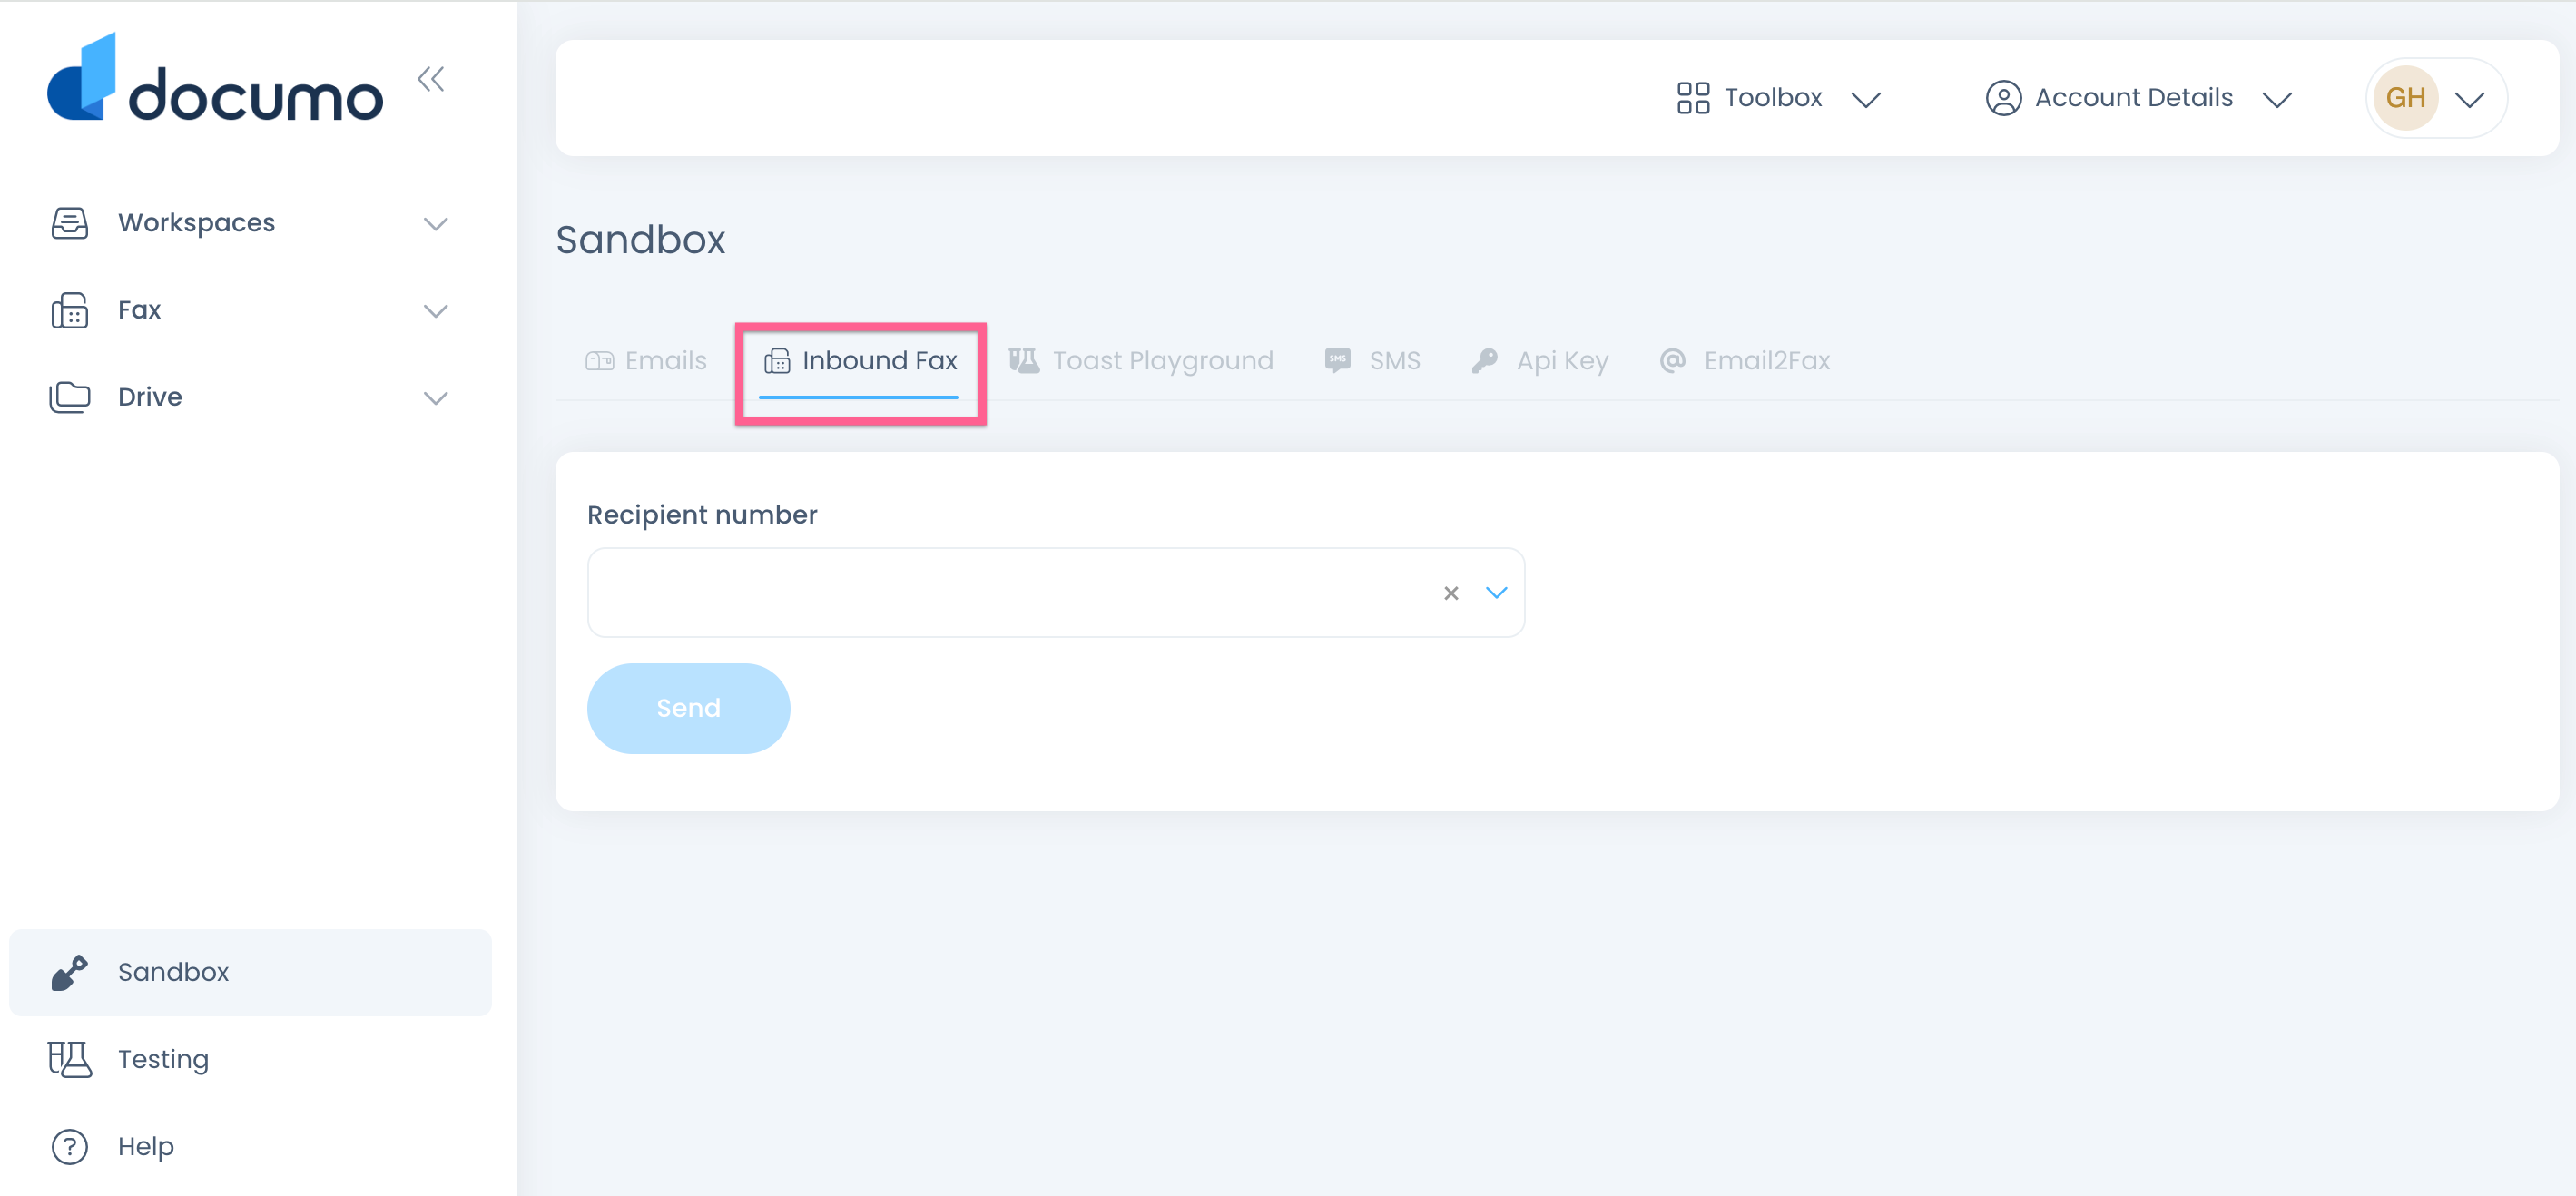This screenshot has height=1196, width=2576.
Task: Open Drive via its folder icon
Action: pyautogui.click(x=69, y=397)
